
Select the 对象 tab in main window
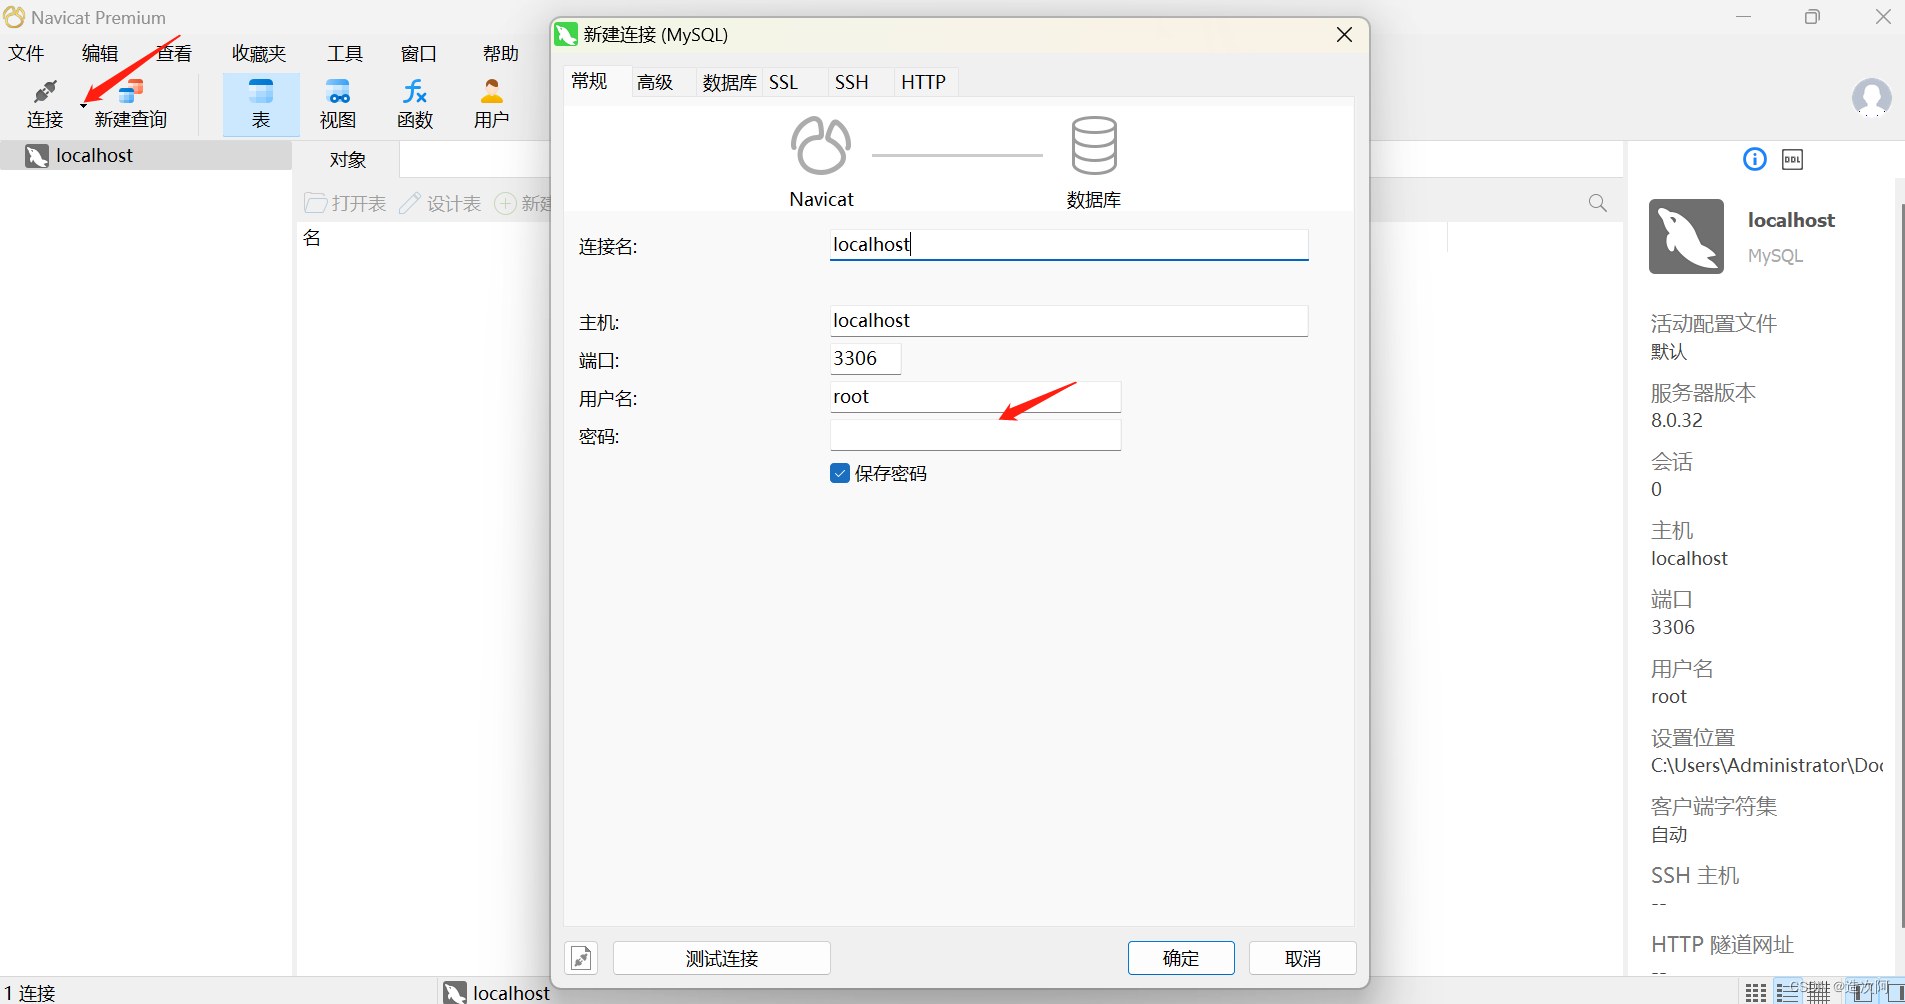pyautogui.click(x=348, y=159)
